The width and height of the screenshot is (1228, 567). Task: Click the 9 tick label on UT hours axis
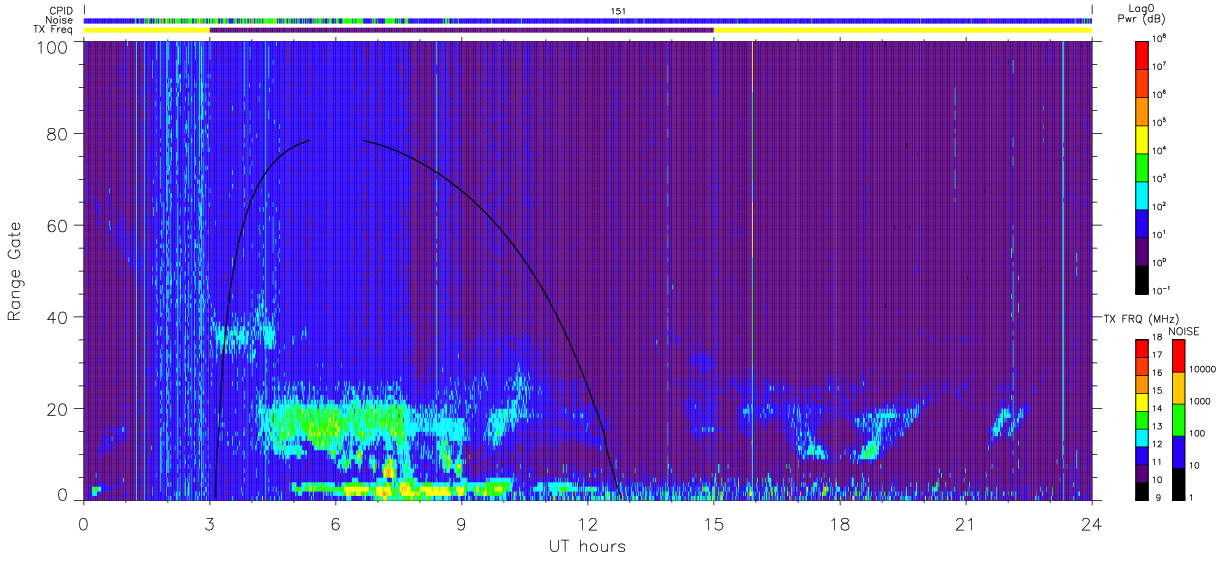click(x=462, y=523)
